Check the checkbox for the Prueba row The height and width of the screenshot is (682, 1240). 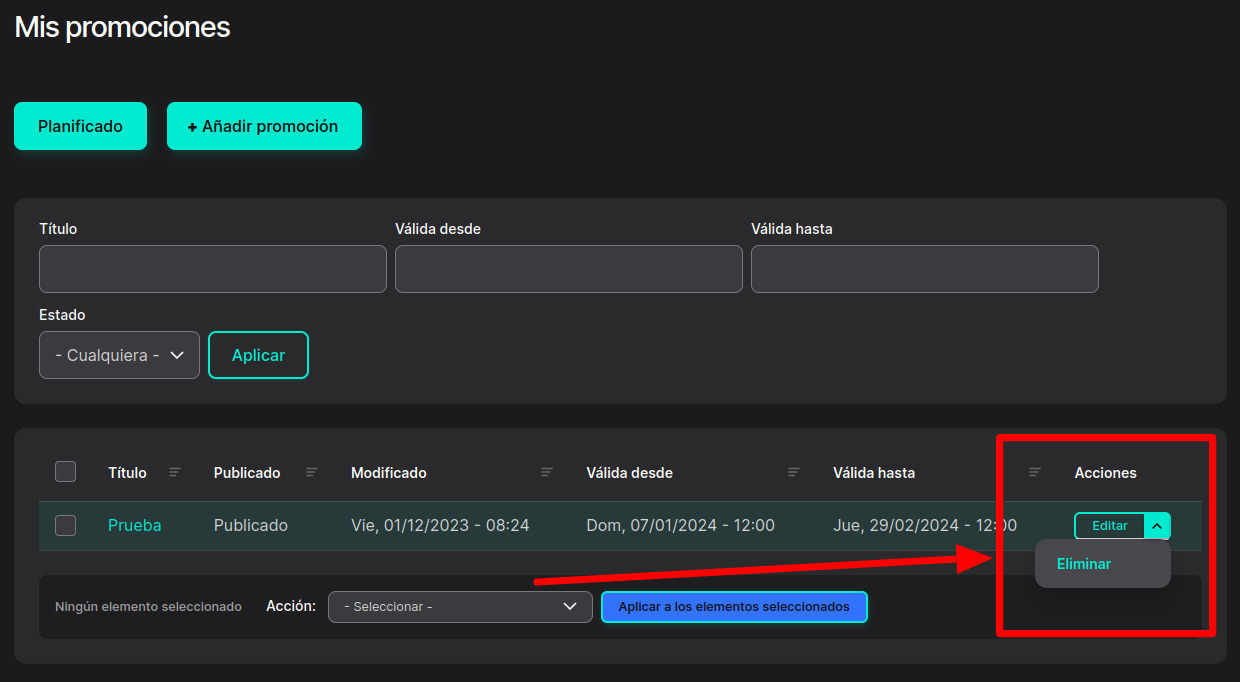point(65,525)
